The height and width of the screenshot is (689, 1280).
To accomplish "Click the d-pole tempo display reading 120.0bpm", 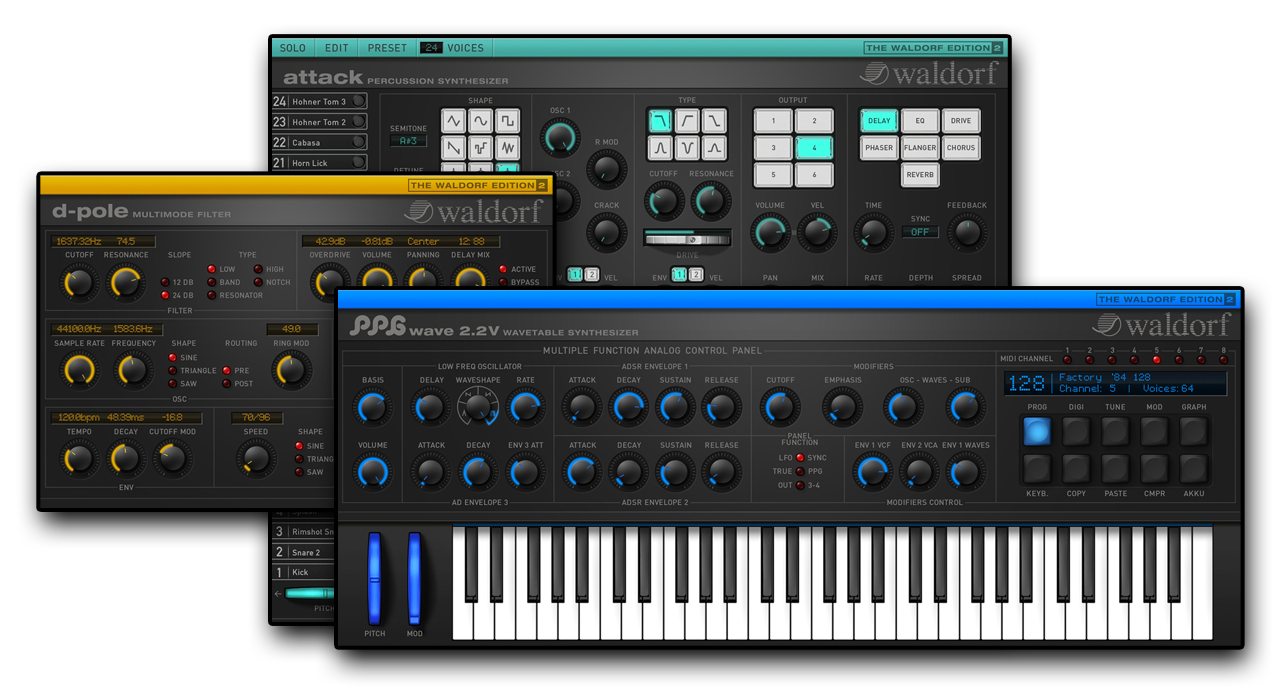I will (x=78, y=418).
